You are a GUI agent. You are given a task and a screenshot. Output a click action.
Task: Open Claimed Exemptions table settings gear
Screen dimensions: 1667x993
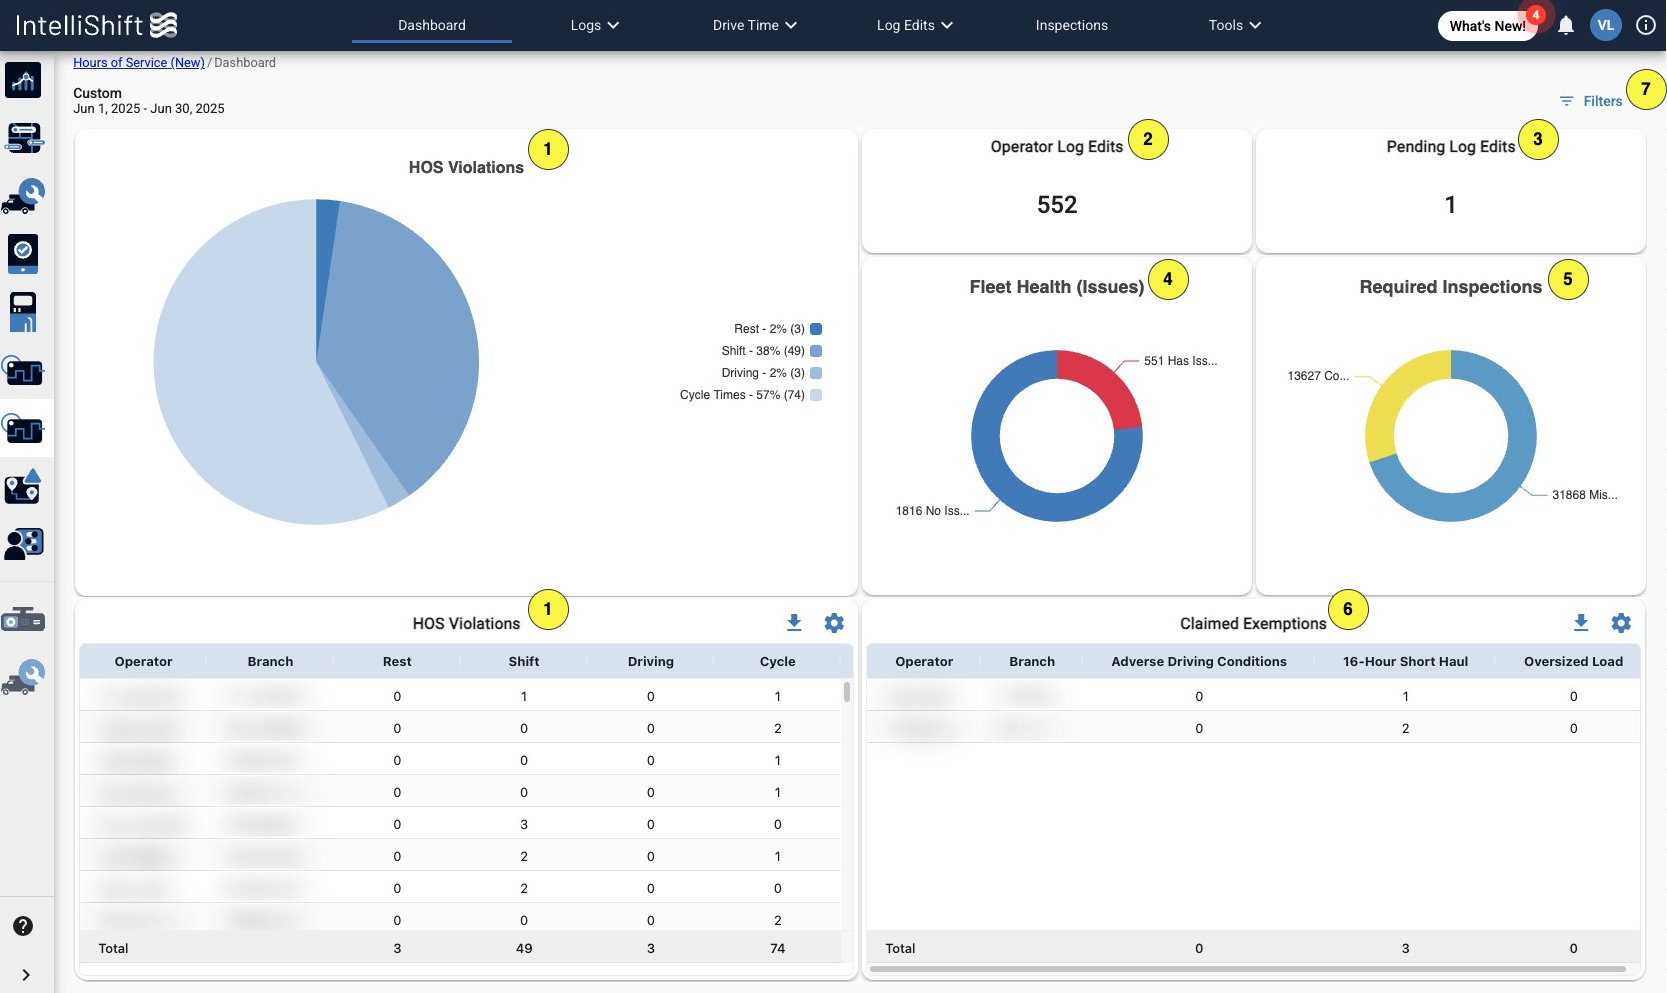click(1621, 623)
